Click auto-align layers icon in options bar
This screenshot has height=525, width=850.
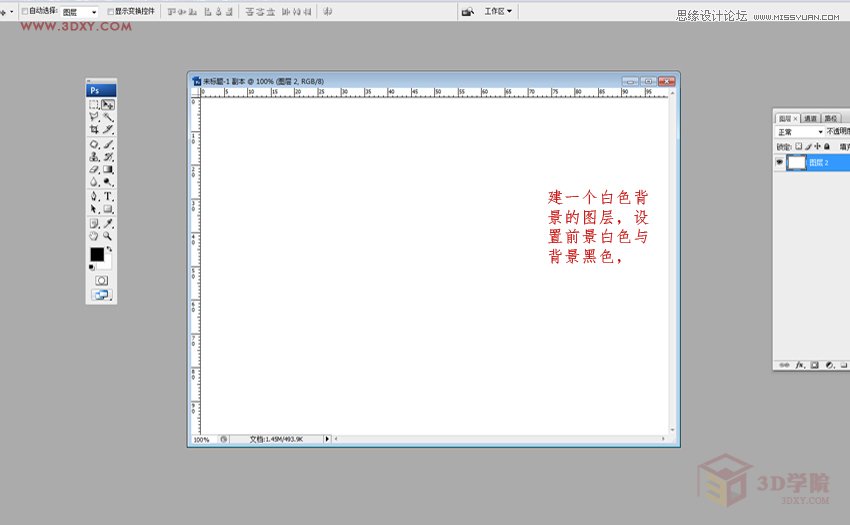tap(327, 11)
